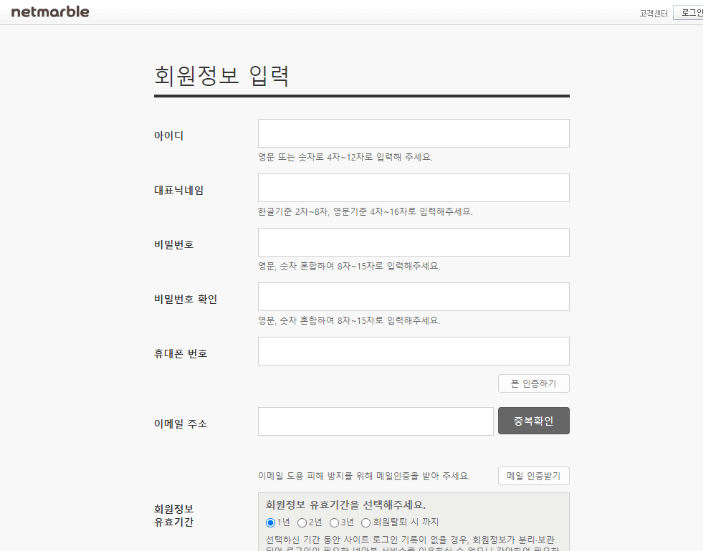Open the 고객센터 link
This screenshot has height=551, width=703.
coord(653,13)
